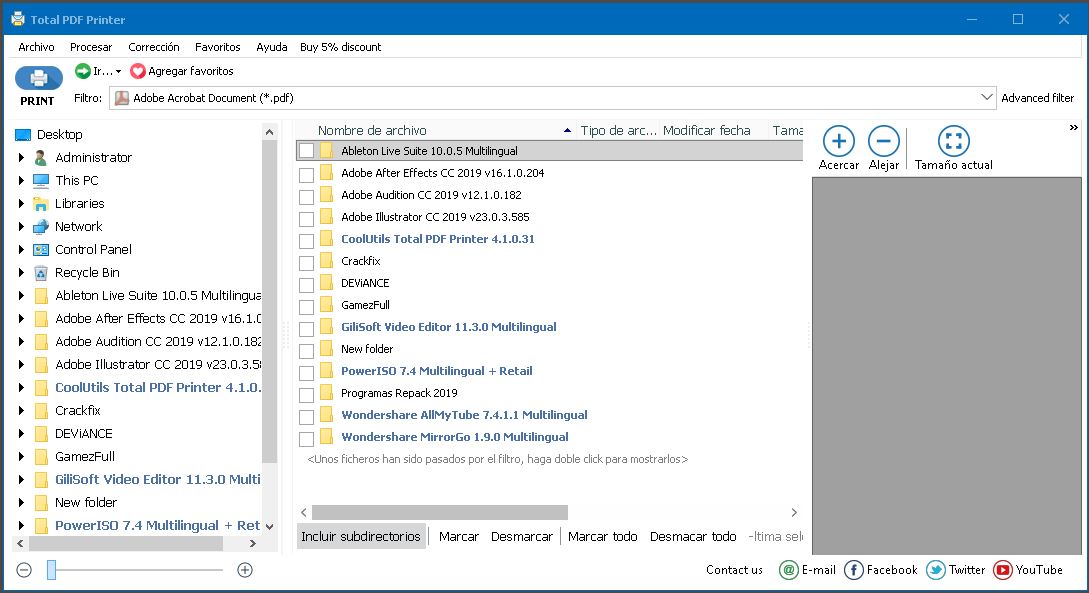Screen dimensions: 1089x593
Task: Click the Marcar button
Action: [458, 536]
